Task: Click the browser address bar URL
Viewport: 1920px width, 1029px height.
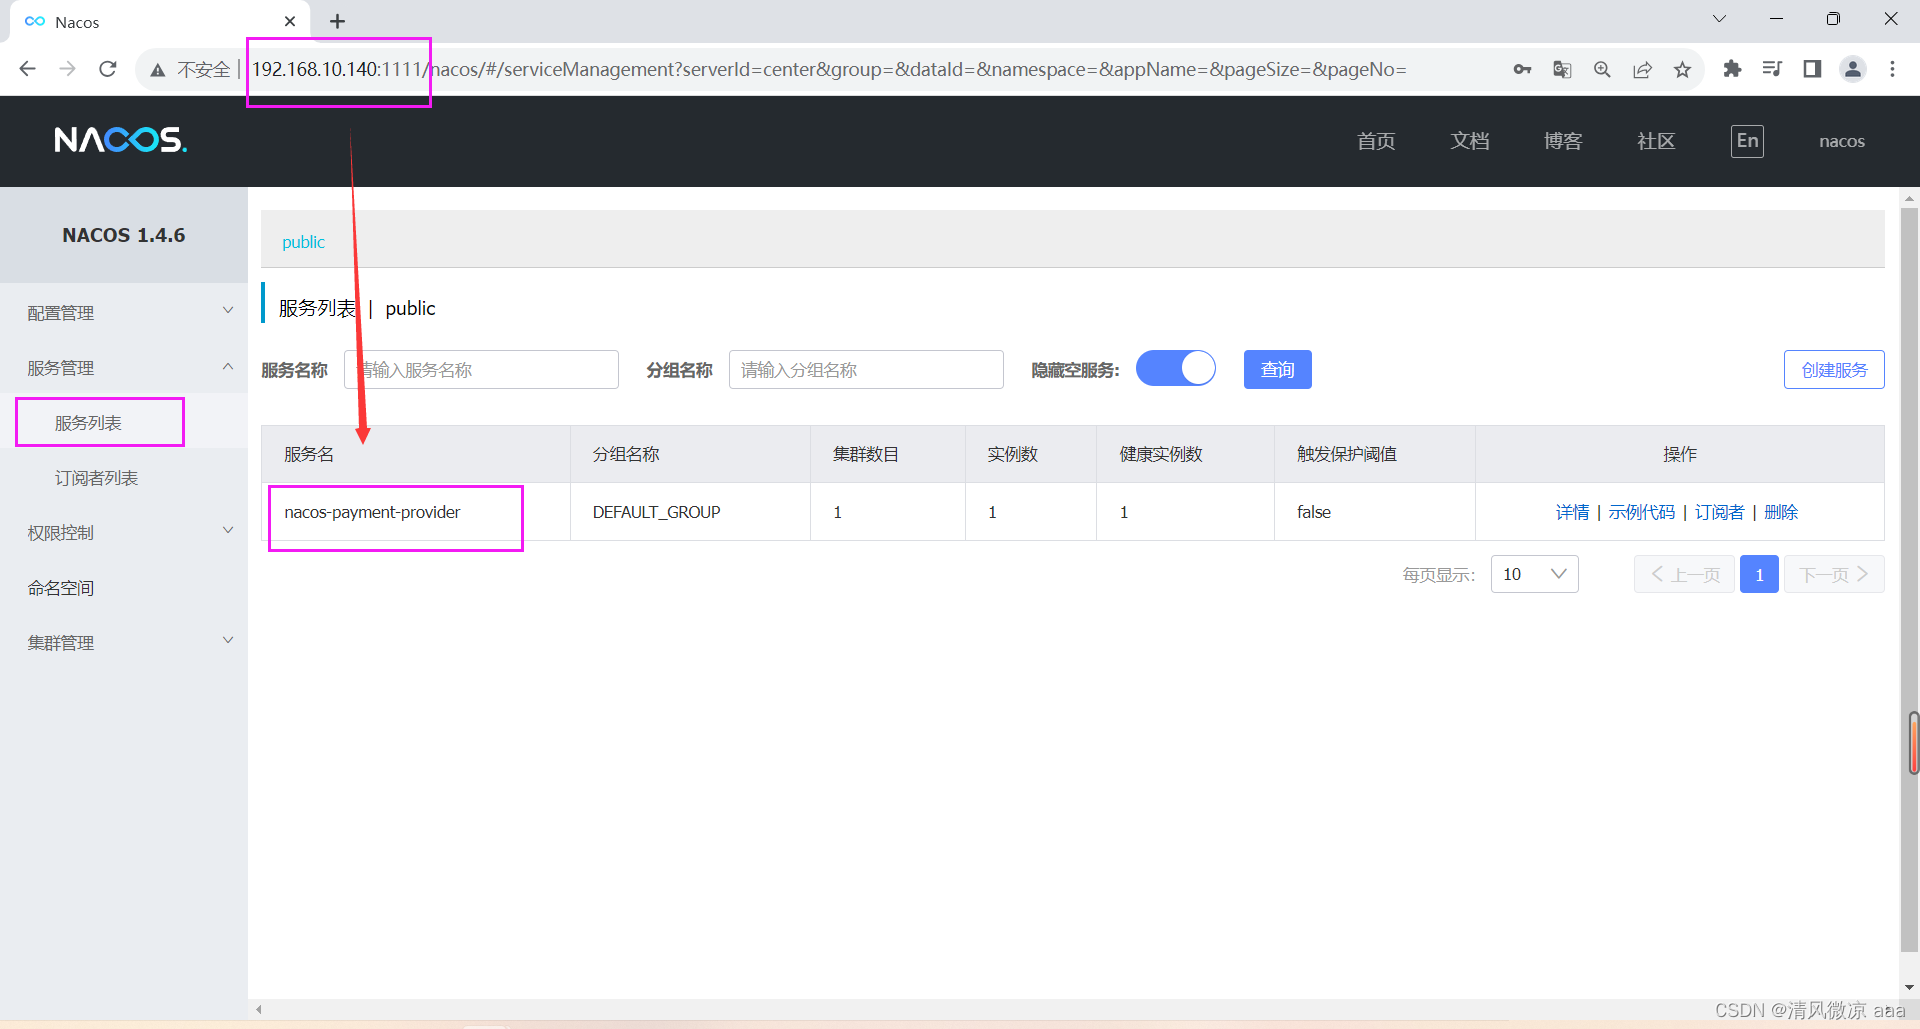Action: pos(828,69)
